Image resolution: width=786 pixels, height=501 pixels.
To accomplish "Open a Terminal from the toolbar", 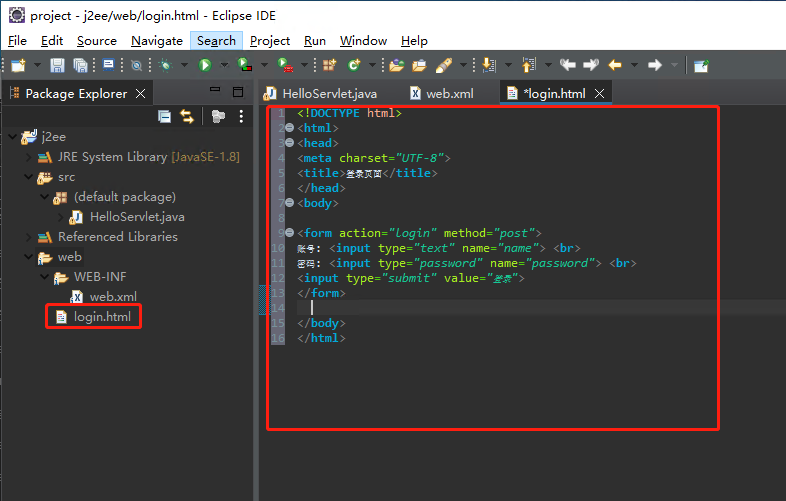I will pyautogui.click(x=108, y=65).
